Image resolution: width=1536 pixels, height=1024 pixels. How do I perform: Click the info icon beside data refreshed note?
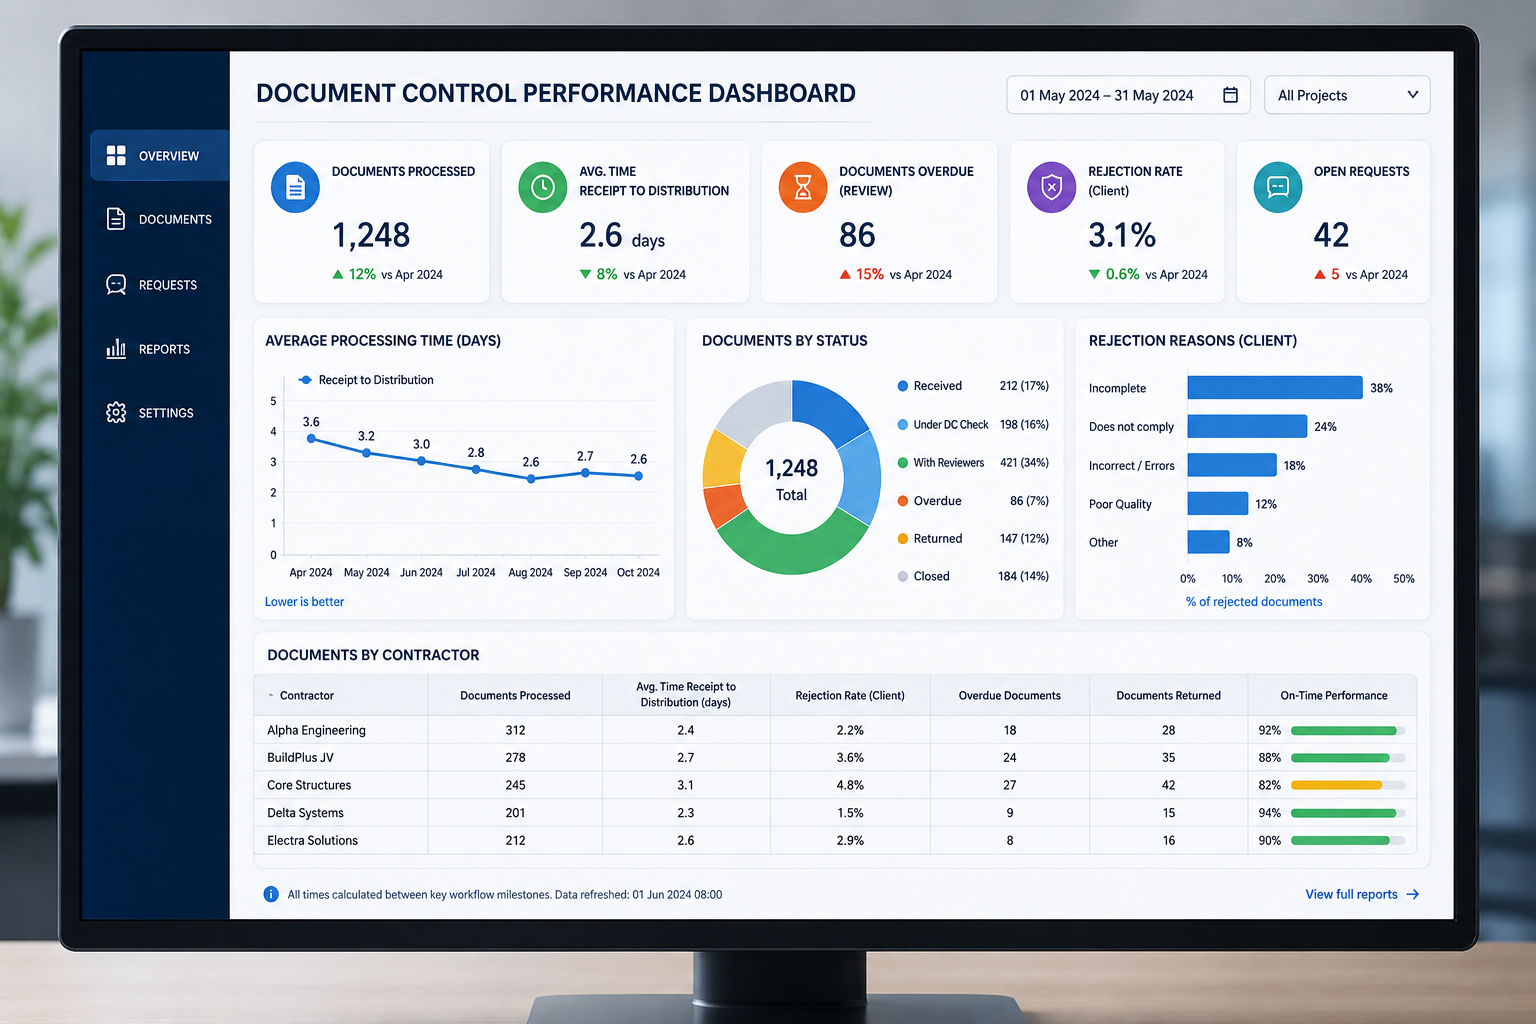[271, 894]
